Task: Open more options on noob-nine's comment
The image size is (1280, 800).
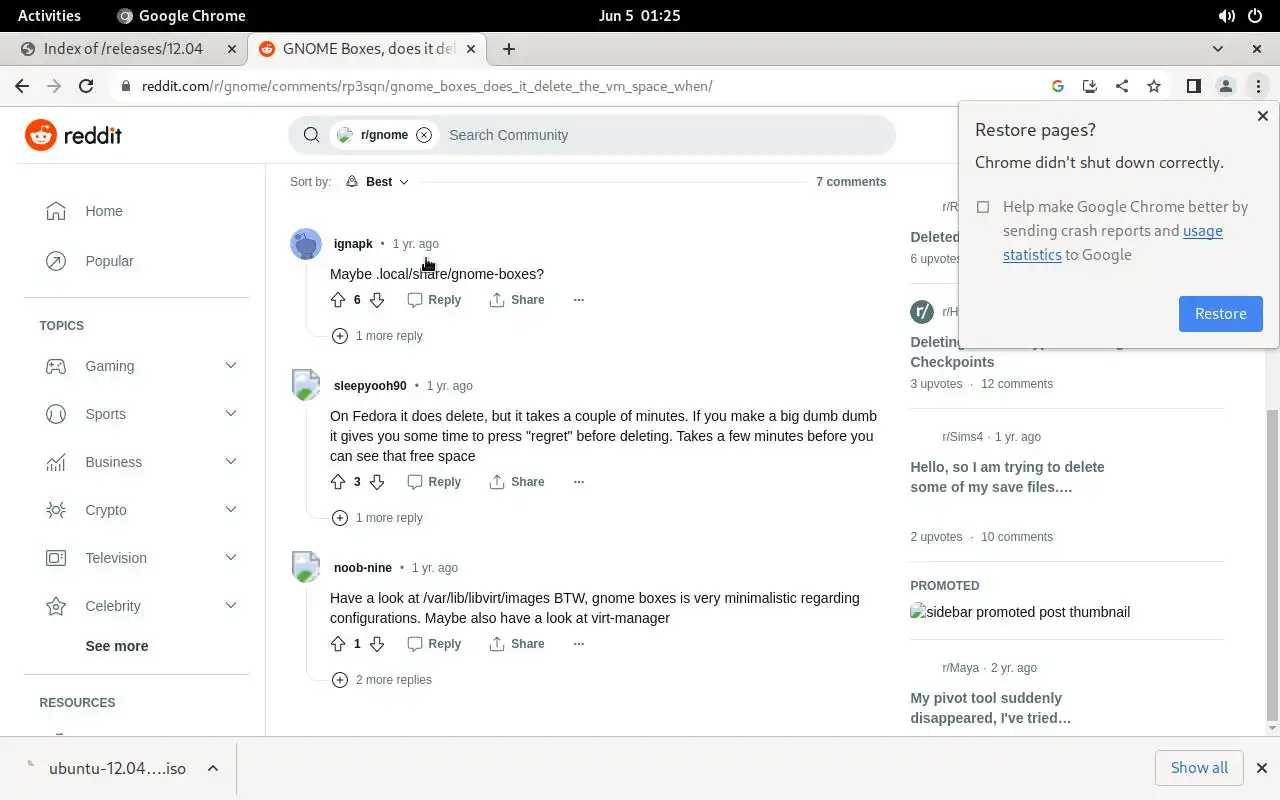Action: [578, 644]
